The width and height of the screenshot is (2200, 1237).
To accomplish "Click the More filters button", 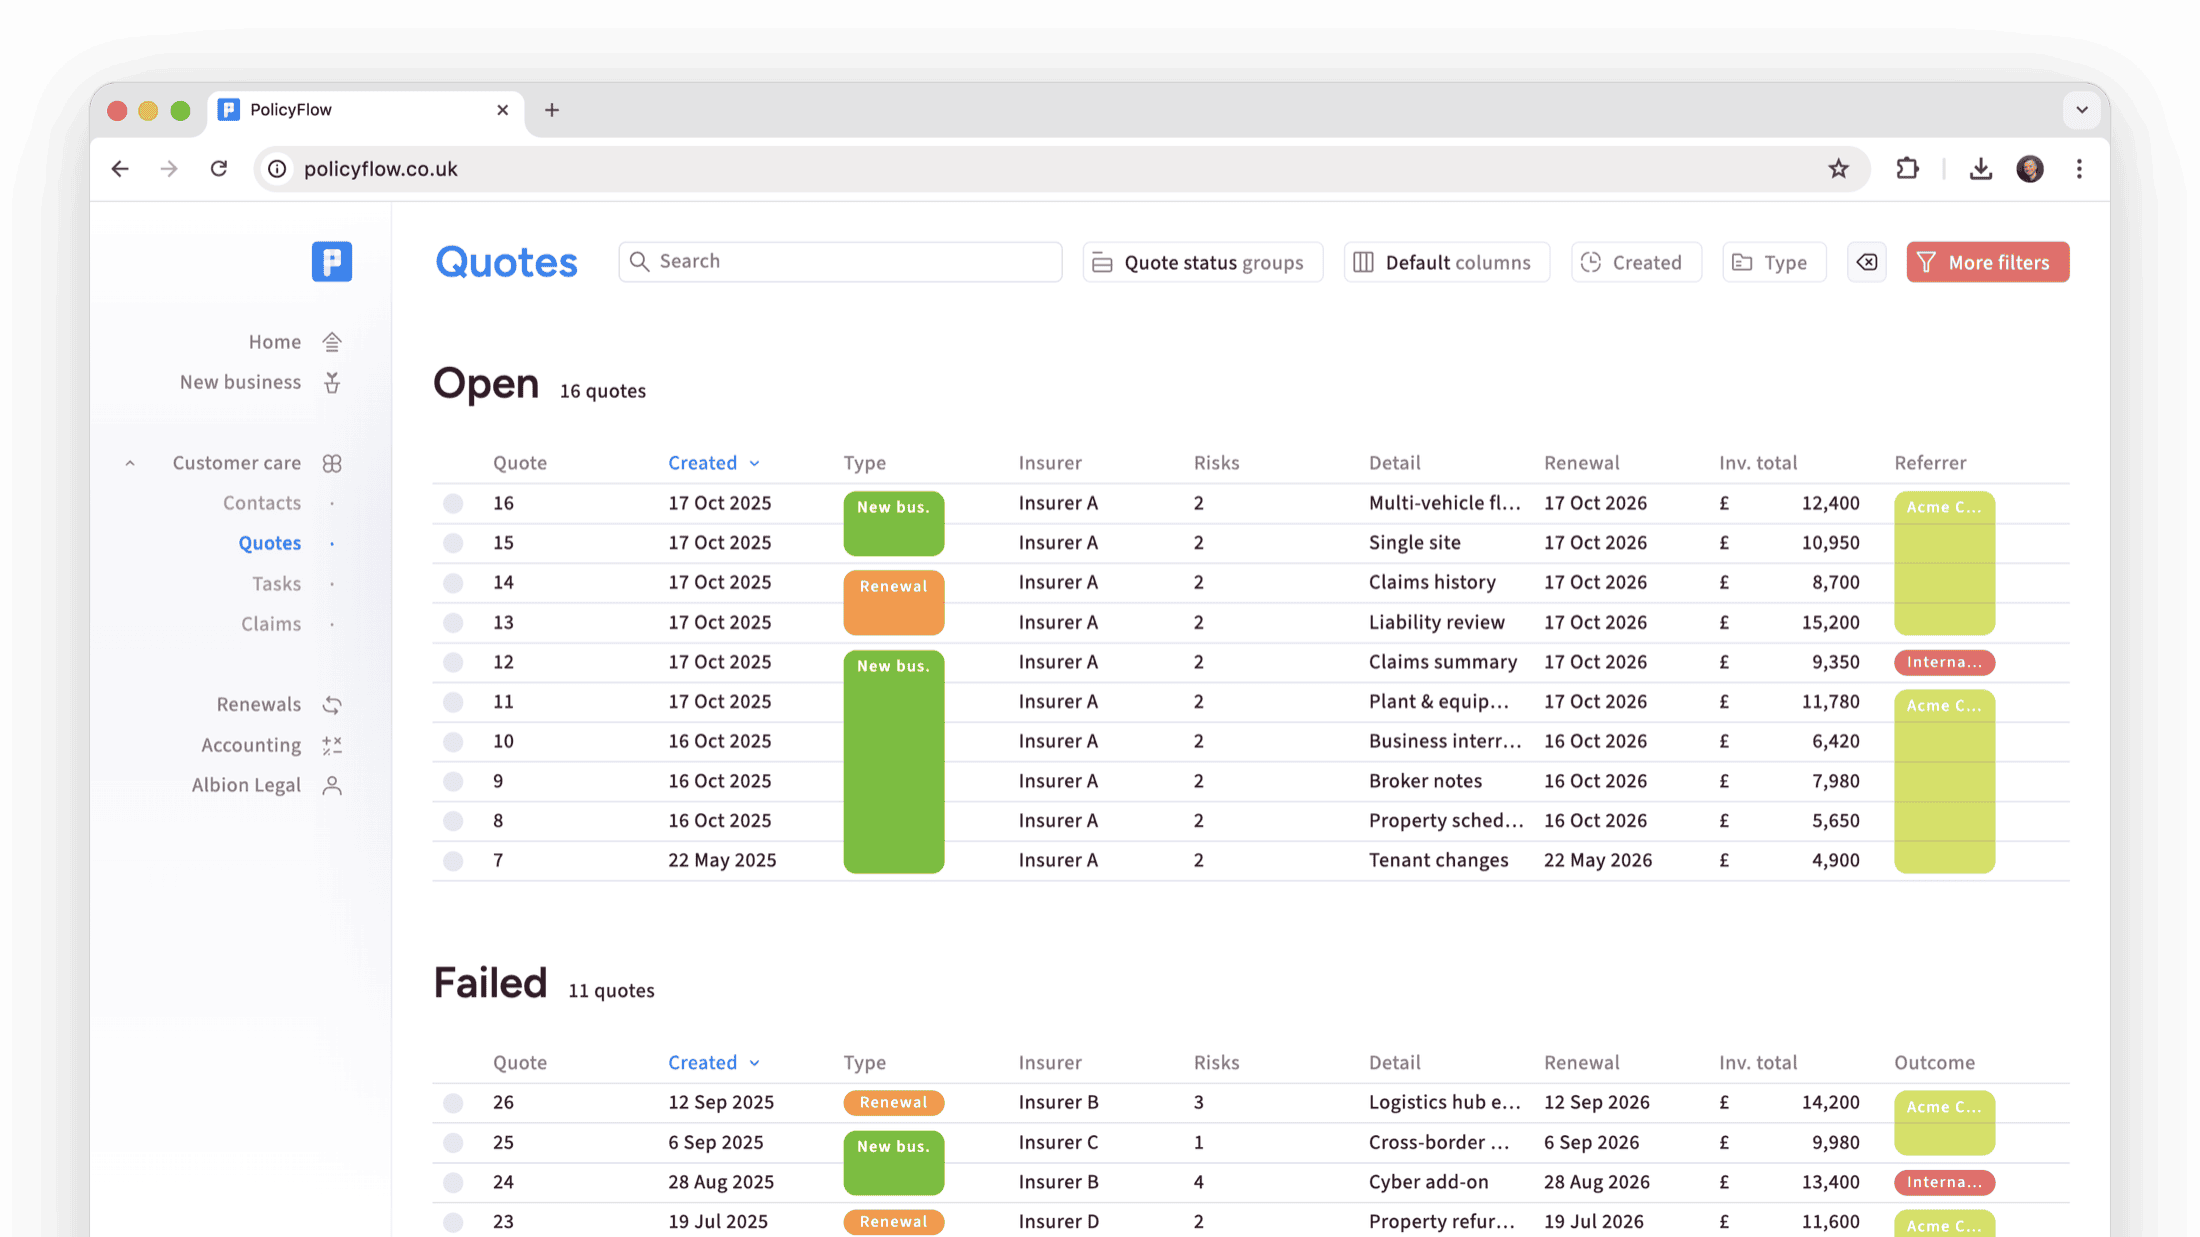I will [1987, 262].
